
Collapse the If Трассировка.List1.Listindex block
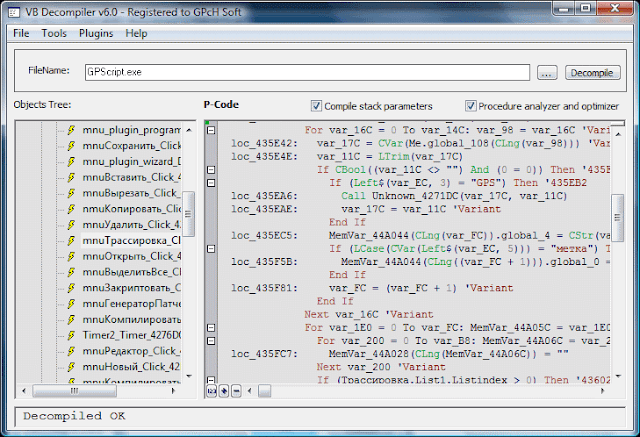[x=211, y=380]
